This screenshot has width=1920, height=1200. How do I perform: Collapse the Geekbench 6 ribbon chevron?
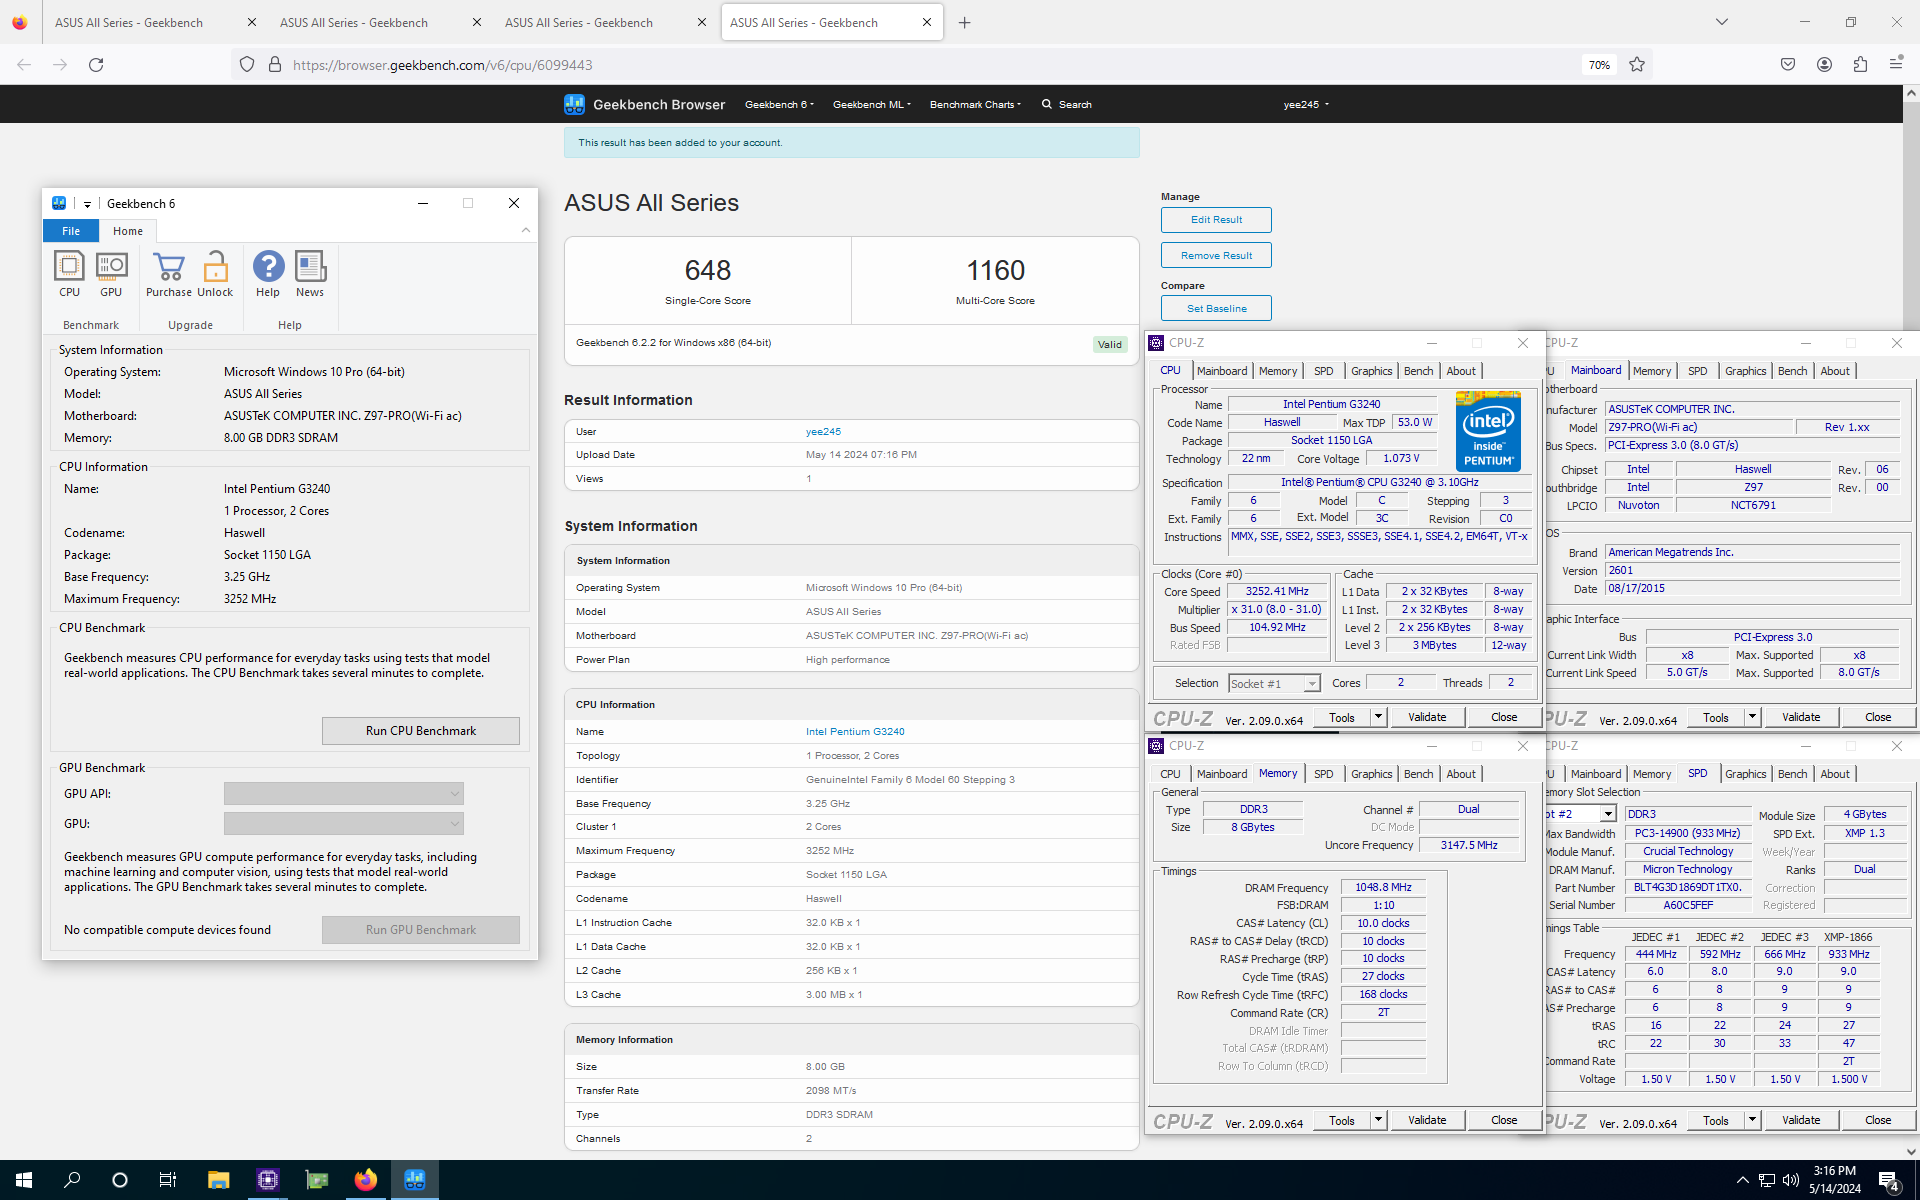526,230
